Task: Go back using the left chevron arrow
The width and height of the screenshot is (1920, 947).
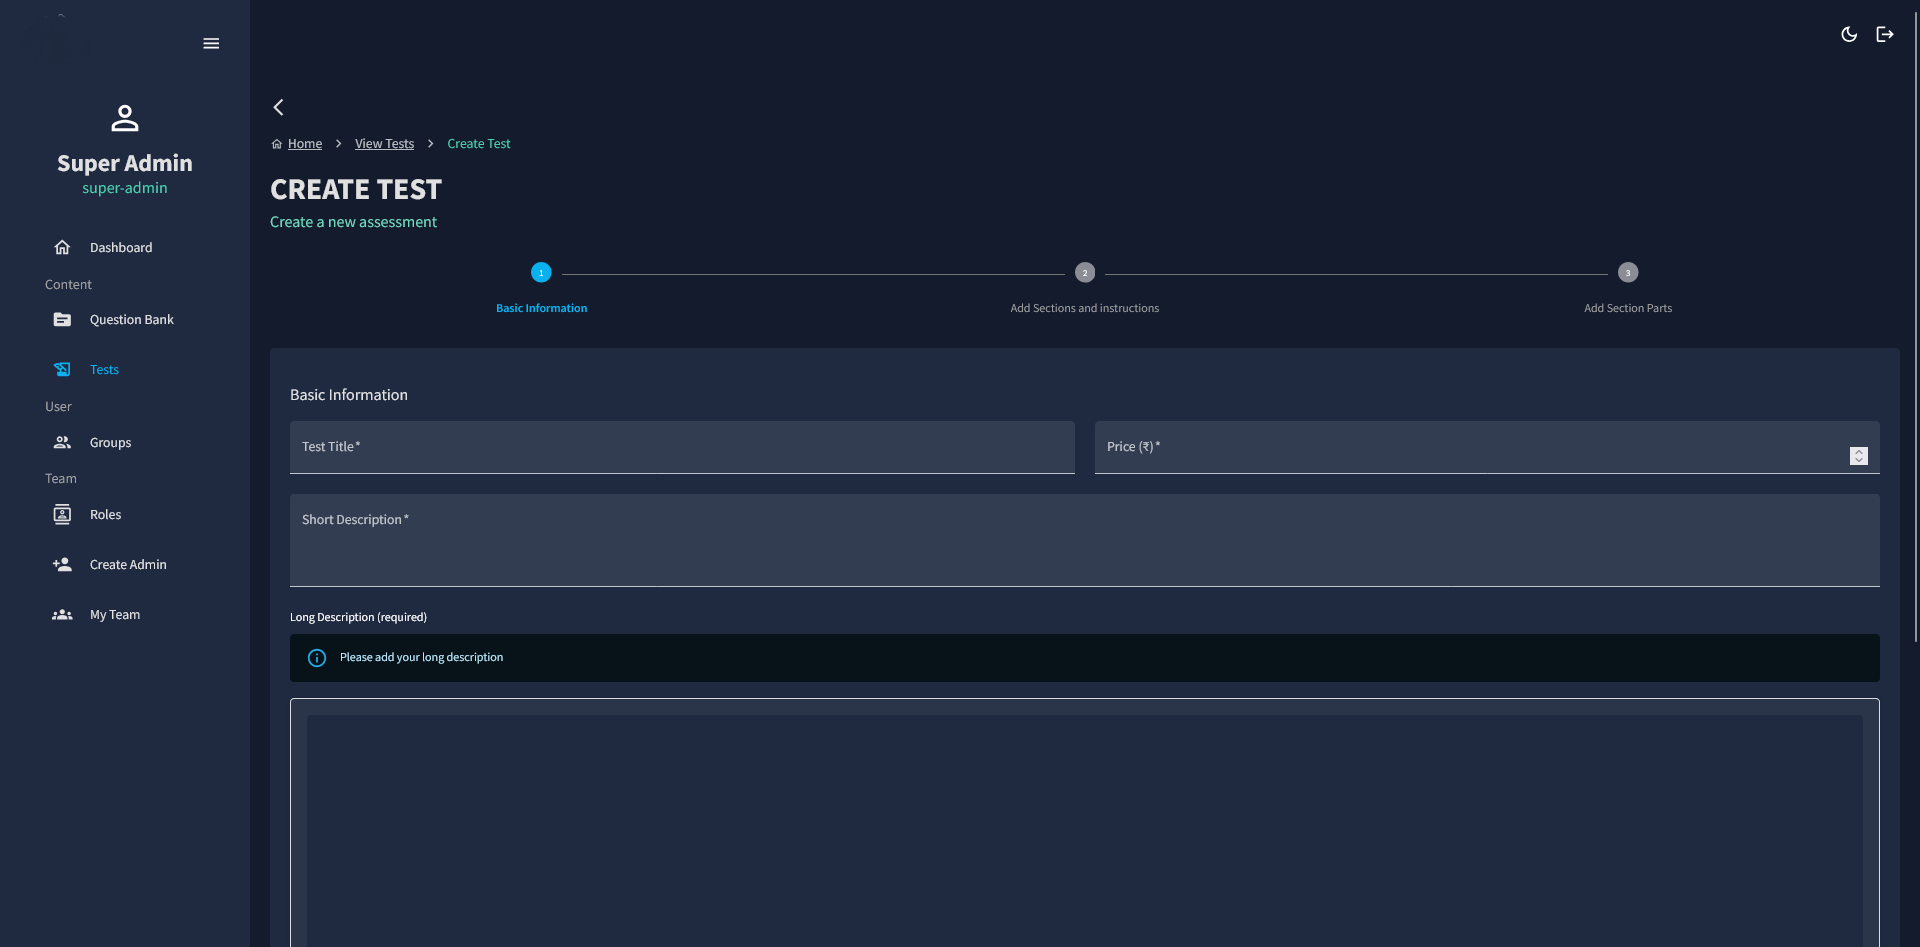Action: pyautogui.click(x=279, y=107)
